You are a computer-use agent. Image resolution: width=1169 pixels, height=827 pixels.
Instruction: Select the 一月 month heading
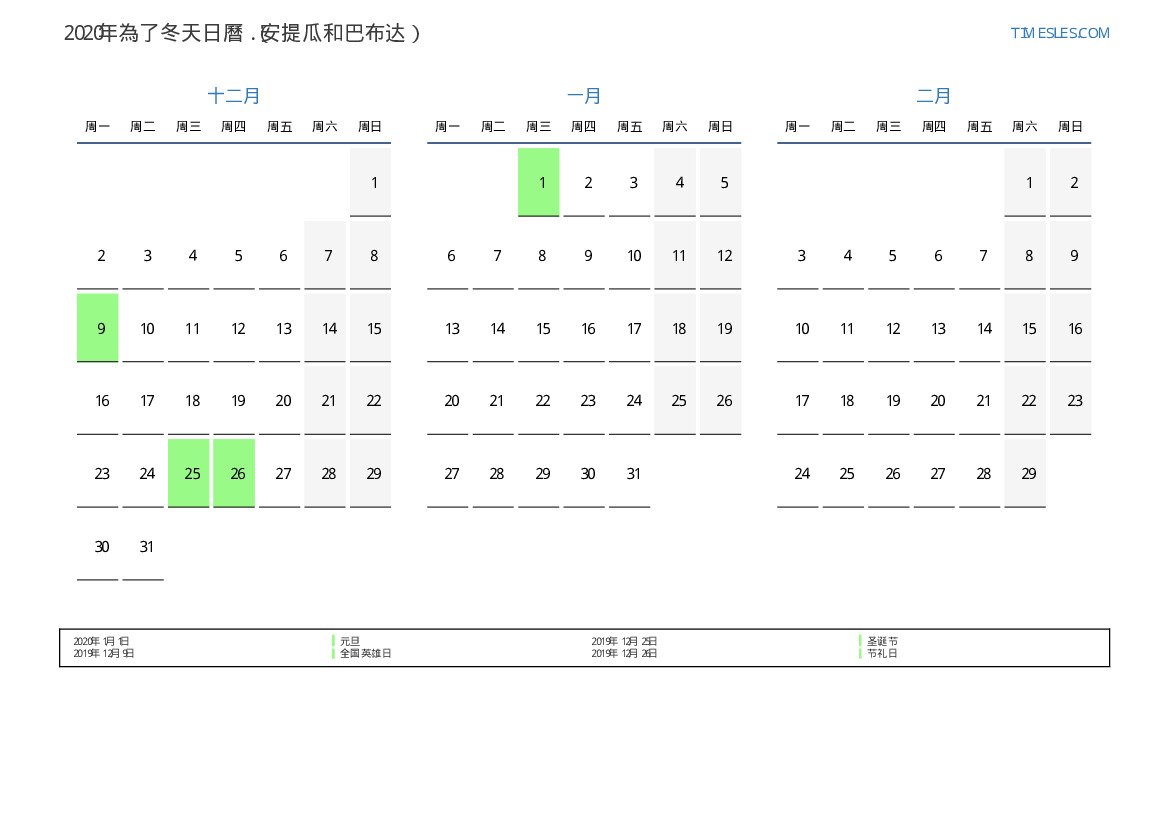584,96
